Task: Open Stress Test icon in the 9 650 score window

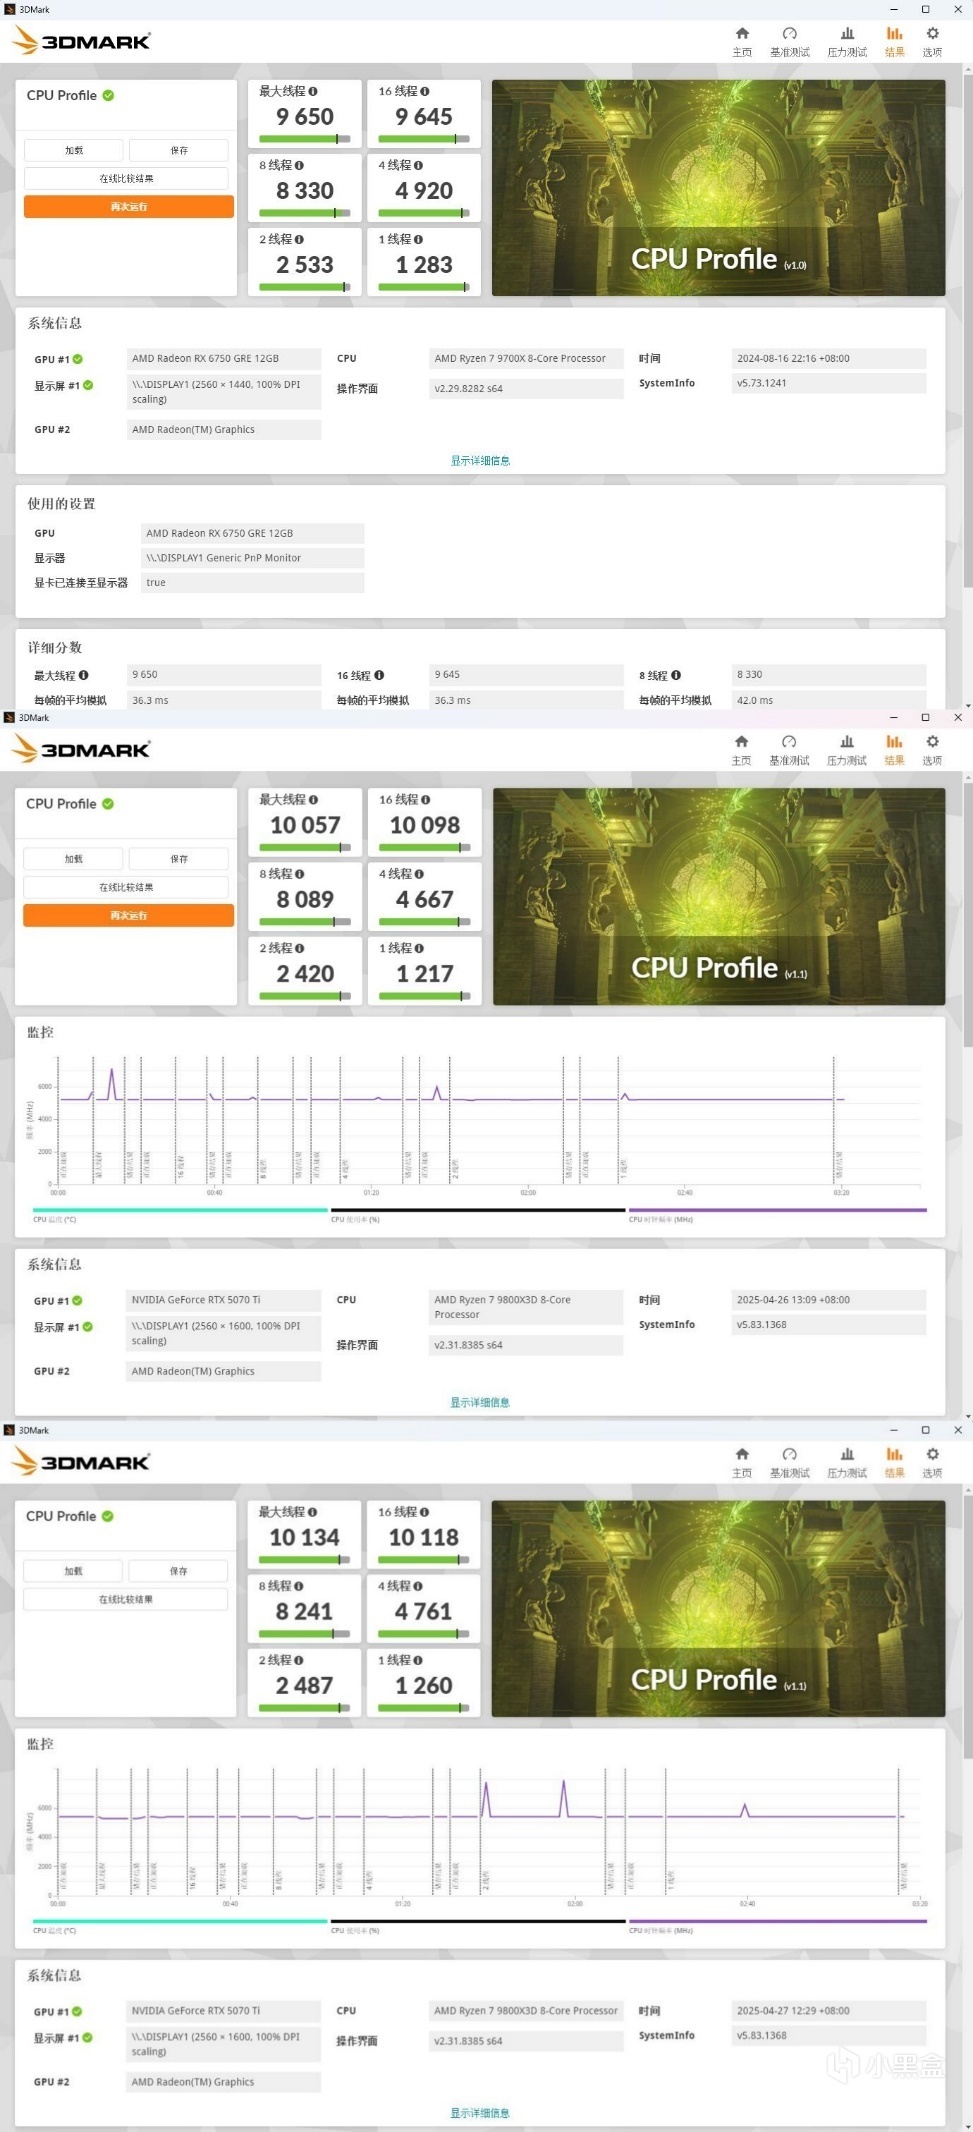Action: pos(847,34)
